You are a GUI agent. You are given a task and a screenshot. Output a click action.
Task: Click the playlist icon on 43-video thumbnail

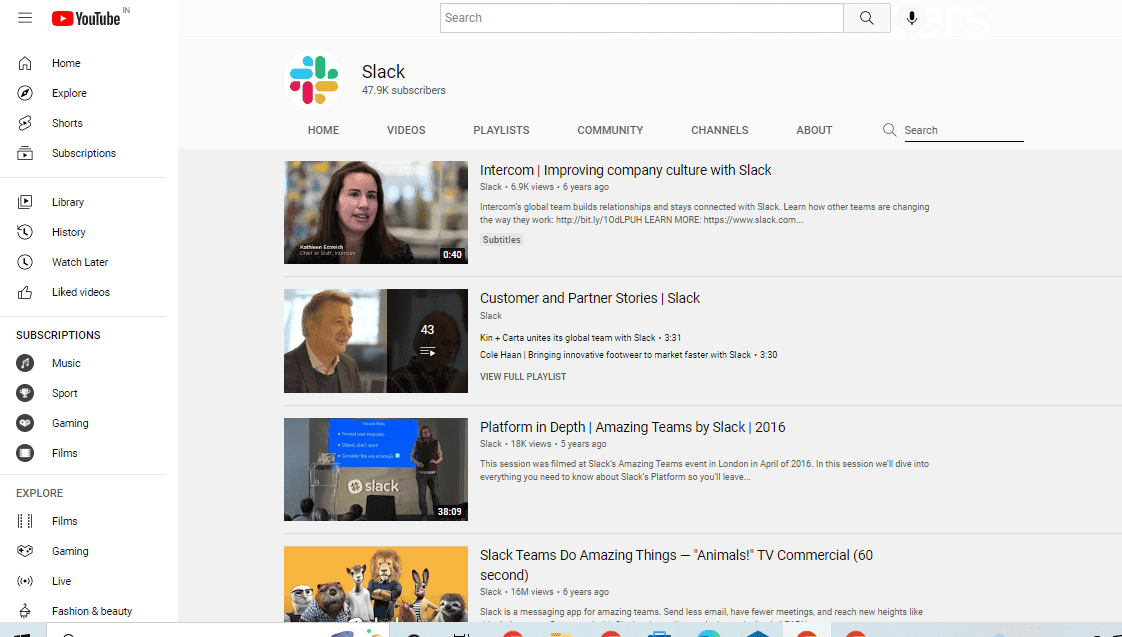[x=427, y=351]
